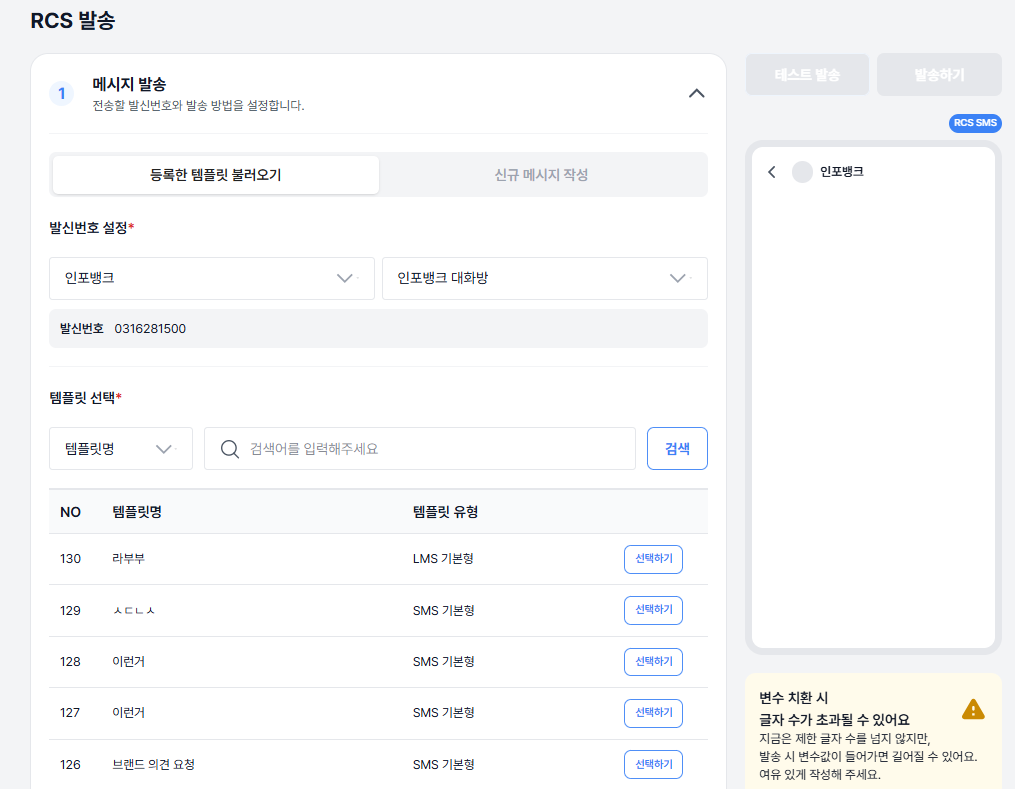Viewport: 1015px width, 789px height.
Task: Click the RCS SMS badge
Action: (x=974, y=123)
